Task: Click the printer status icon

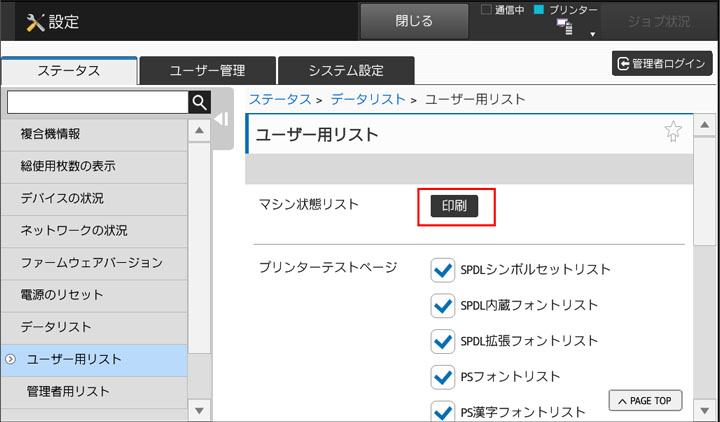Action: pyautogui.click(x=564, y=27)
